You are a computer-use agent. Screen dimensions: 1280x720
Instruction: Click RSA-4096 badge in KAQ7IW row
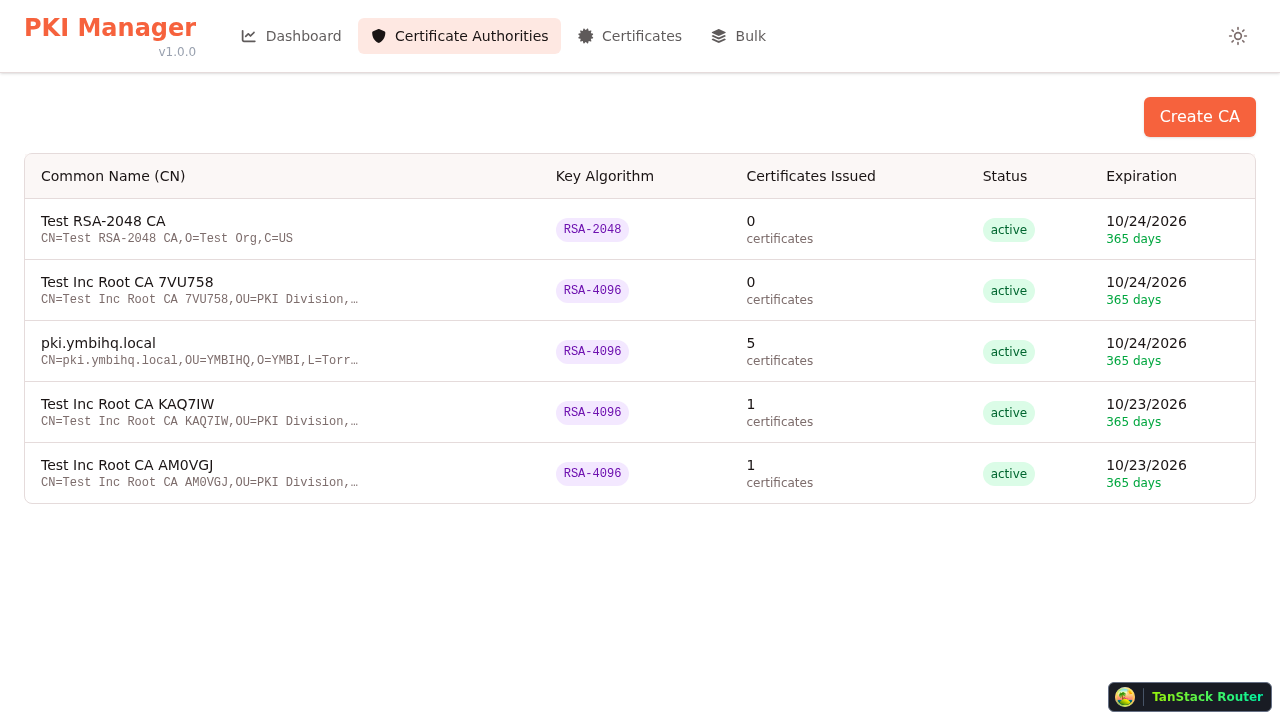tap(592, 413)
